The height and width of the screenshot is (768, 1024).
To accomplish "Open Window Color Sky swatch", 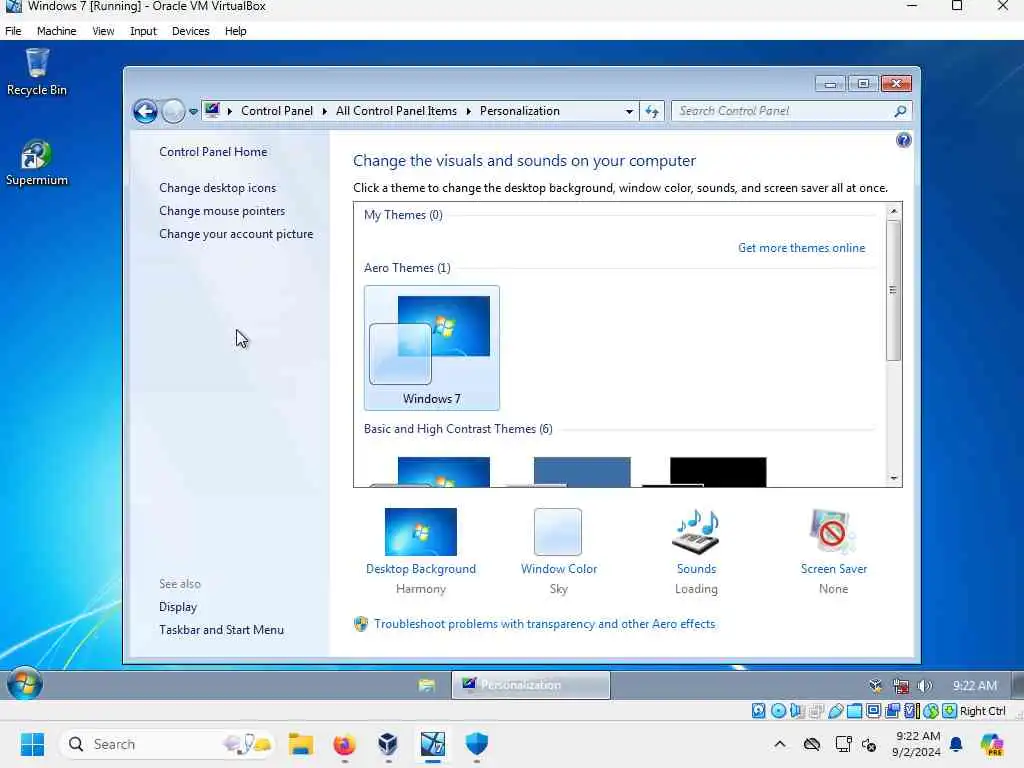I will (558, 532).
